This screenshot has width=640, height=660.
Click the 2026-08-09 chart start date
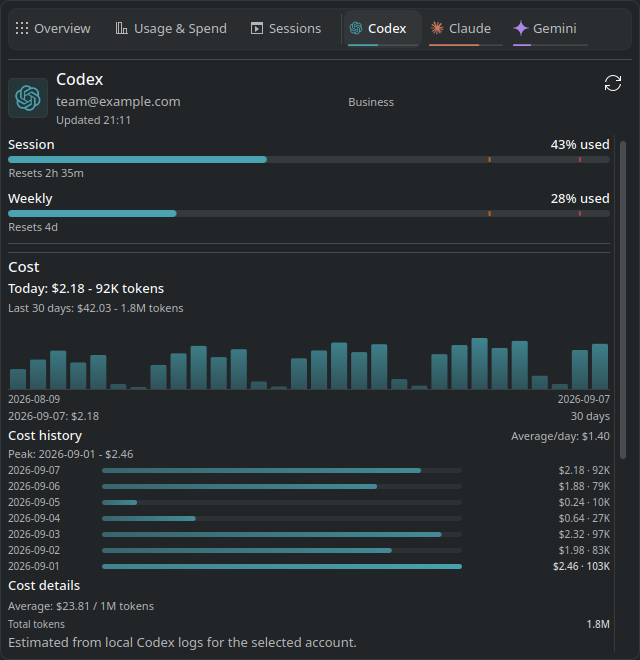(x=34, y=399)
